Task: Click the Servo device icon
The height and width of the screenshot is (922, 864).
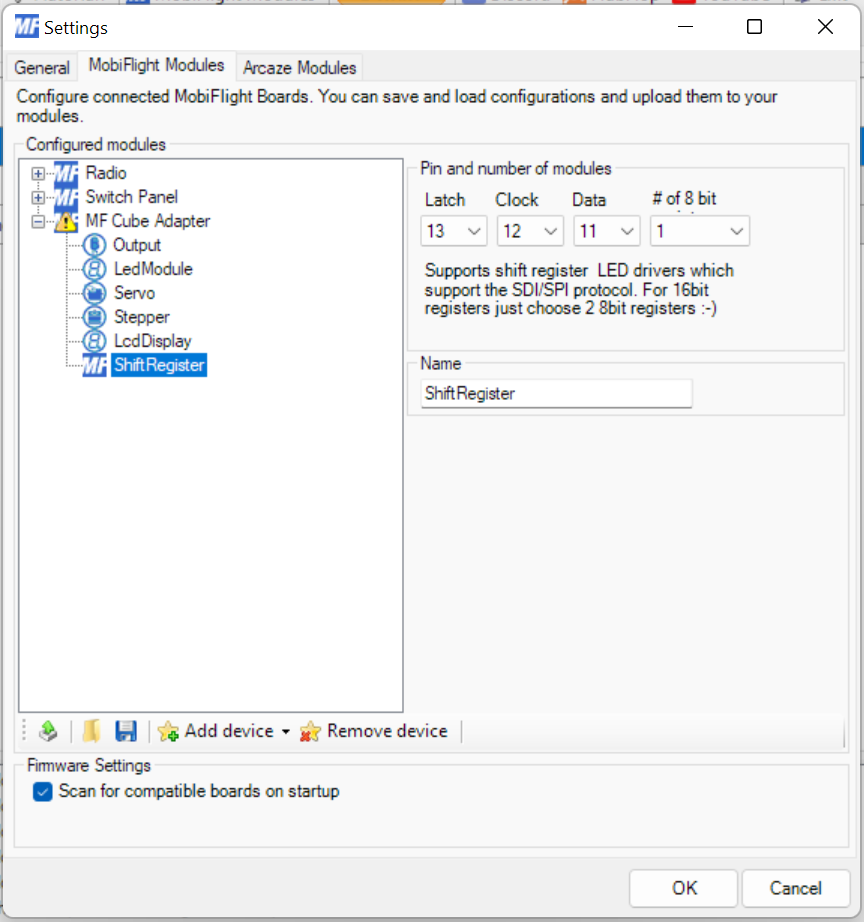Action: point(94,293)
